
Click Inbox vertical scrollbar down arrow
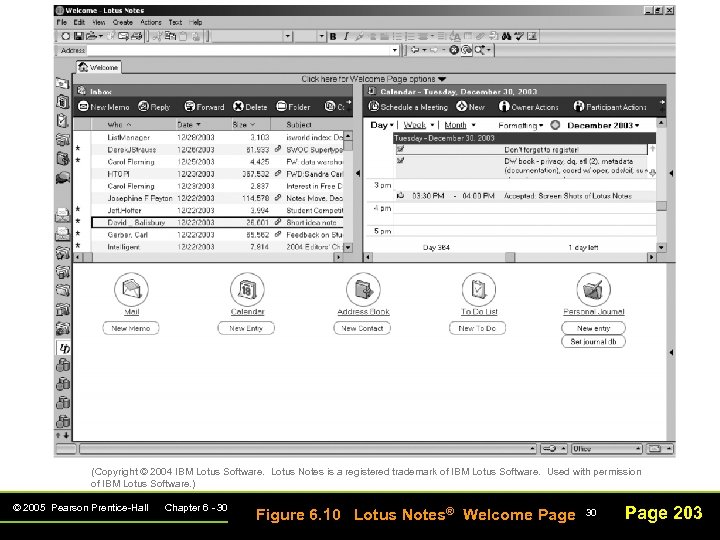pyautogui.click(x=348, y=248)
